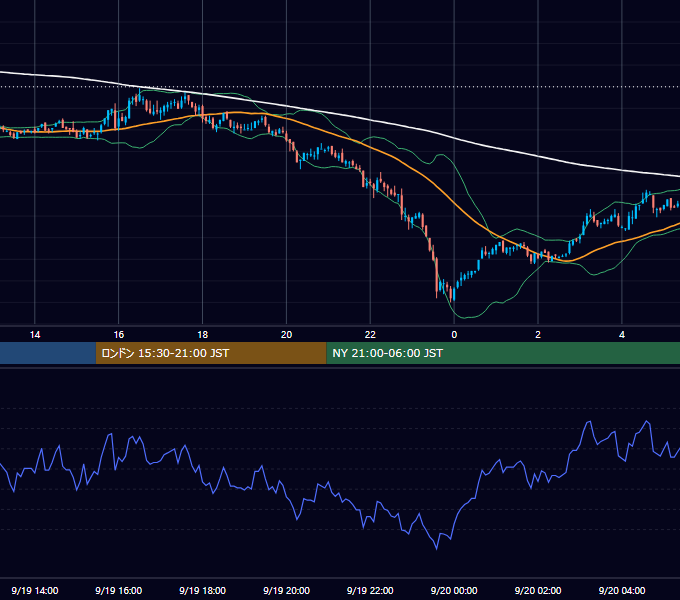Viewport: 680px width, 600px height.
Task: Click the NY 21:00-06:00 JST session bar
Action: point(503,353)
